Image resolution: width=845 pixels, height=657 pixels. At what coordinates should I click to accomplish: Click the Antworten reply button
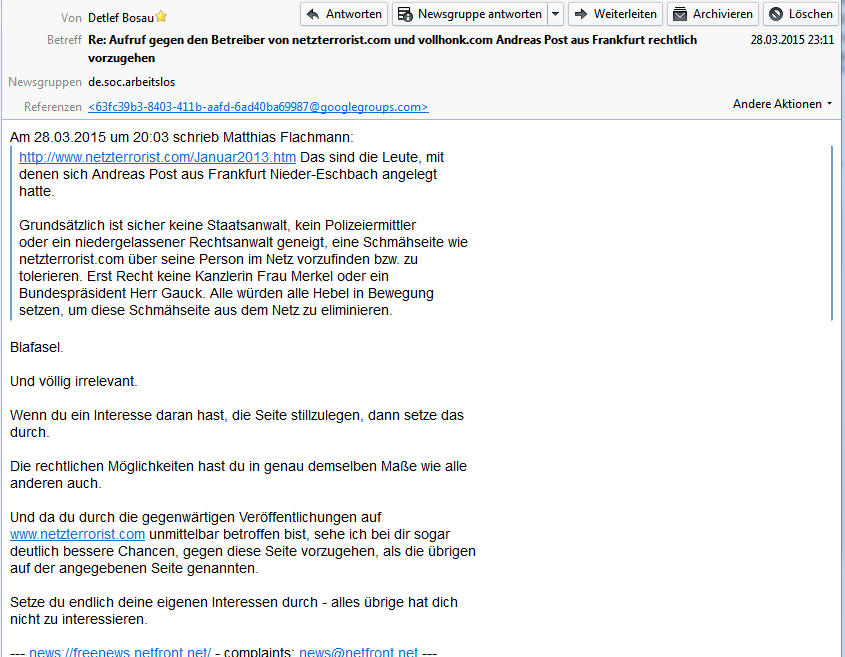(344, 14)
